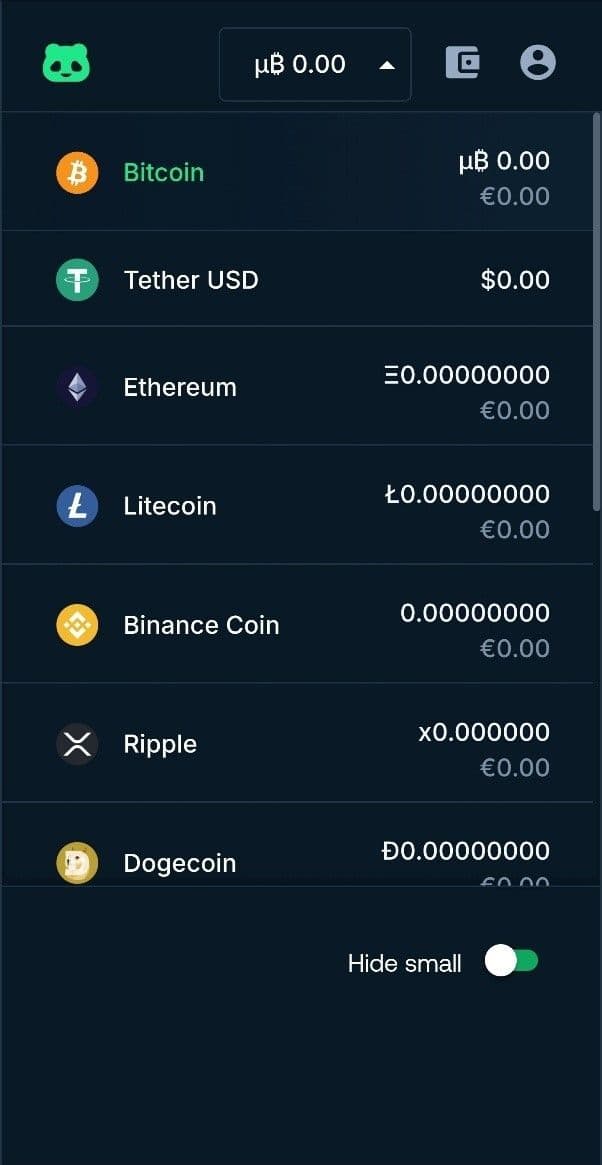Select Bitcoin from the currency list
This screenshot has height=1165, width=602.
(164, 173)
